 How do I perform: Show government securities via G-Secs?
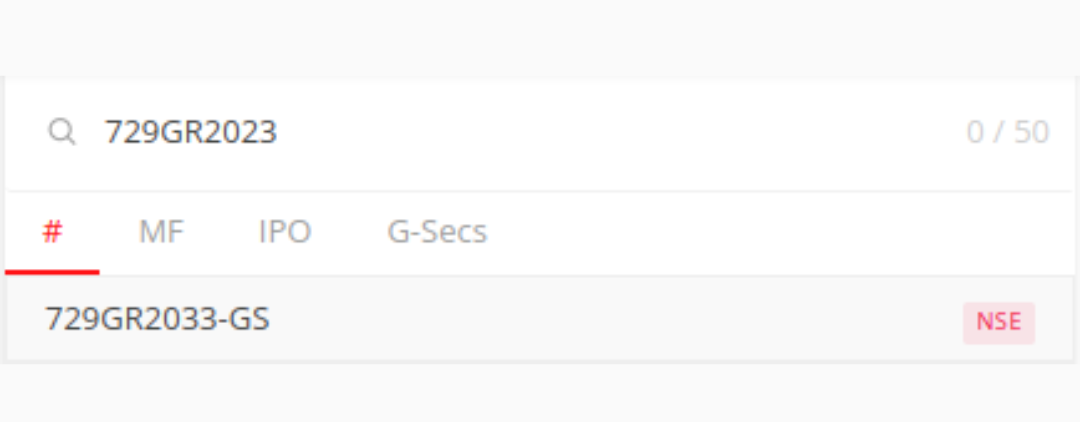437,232
